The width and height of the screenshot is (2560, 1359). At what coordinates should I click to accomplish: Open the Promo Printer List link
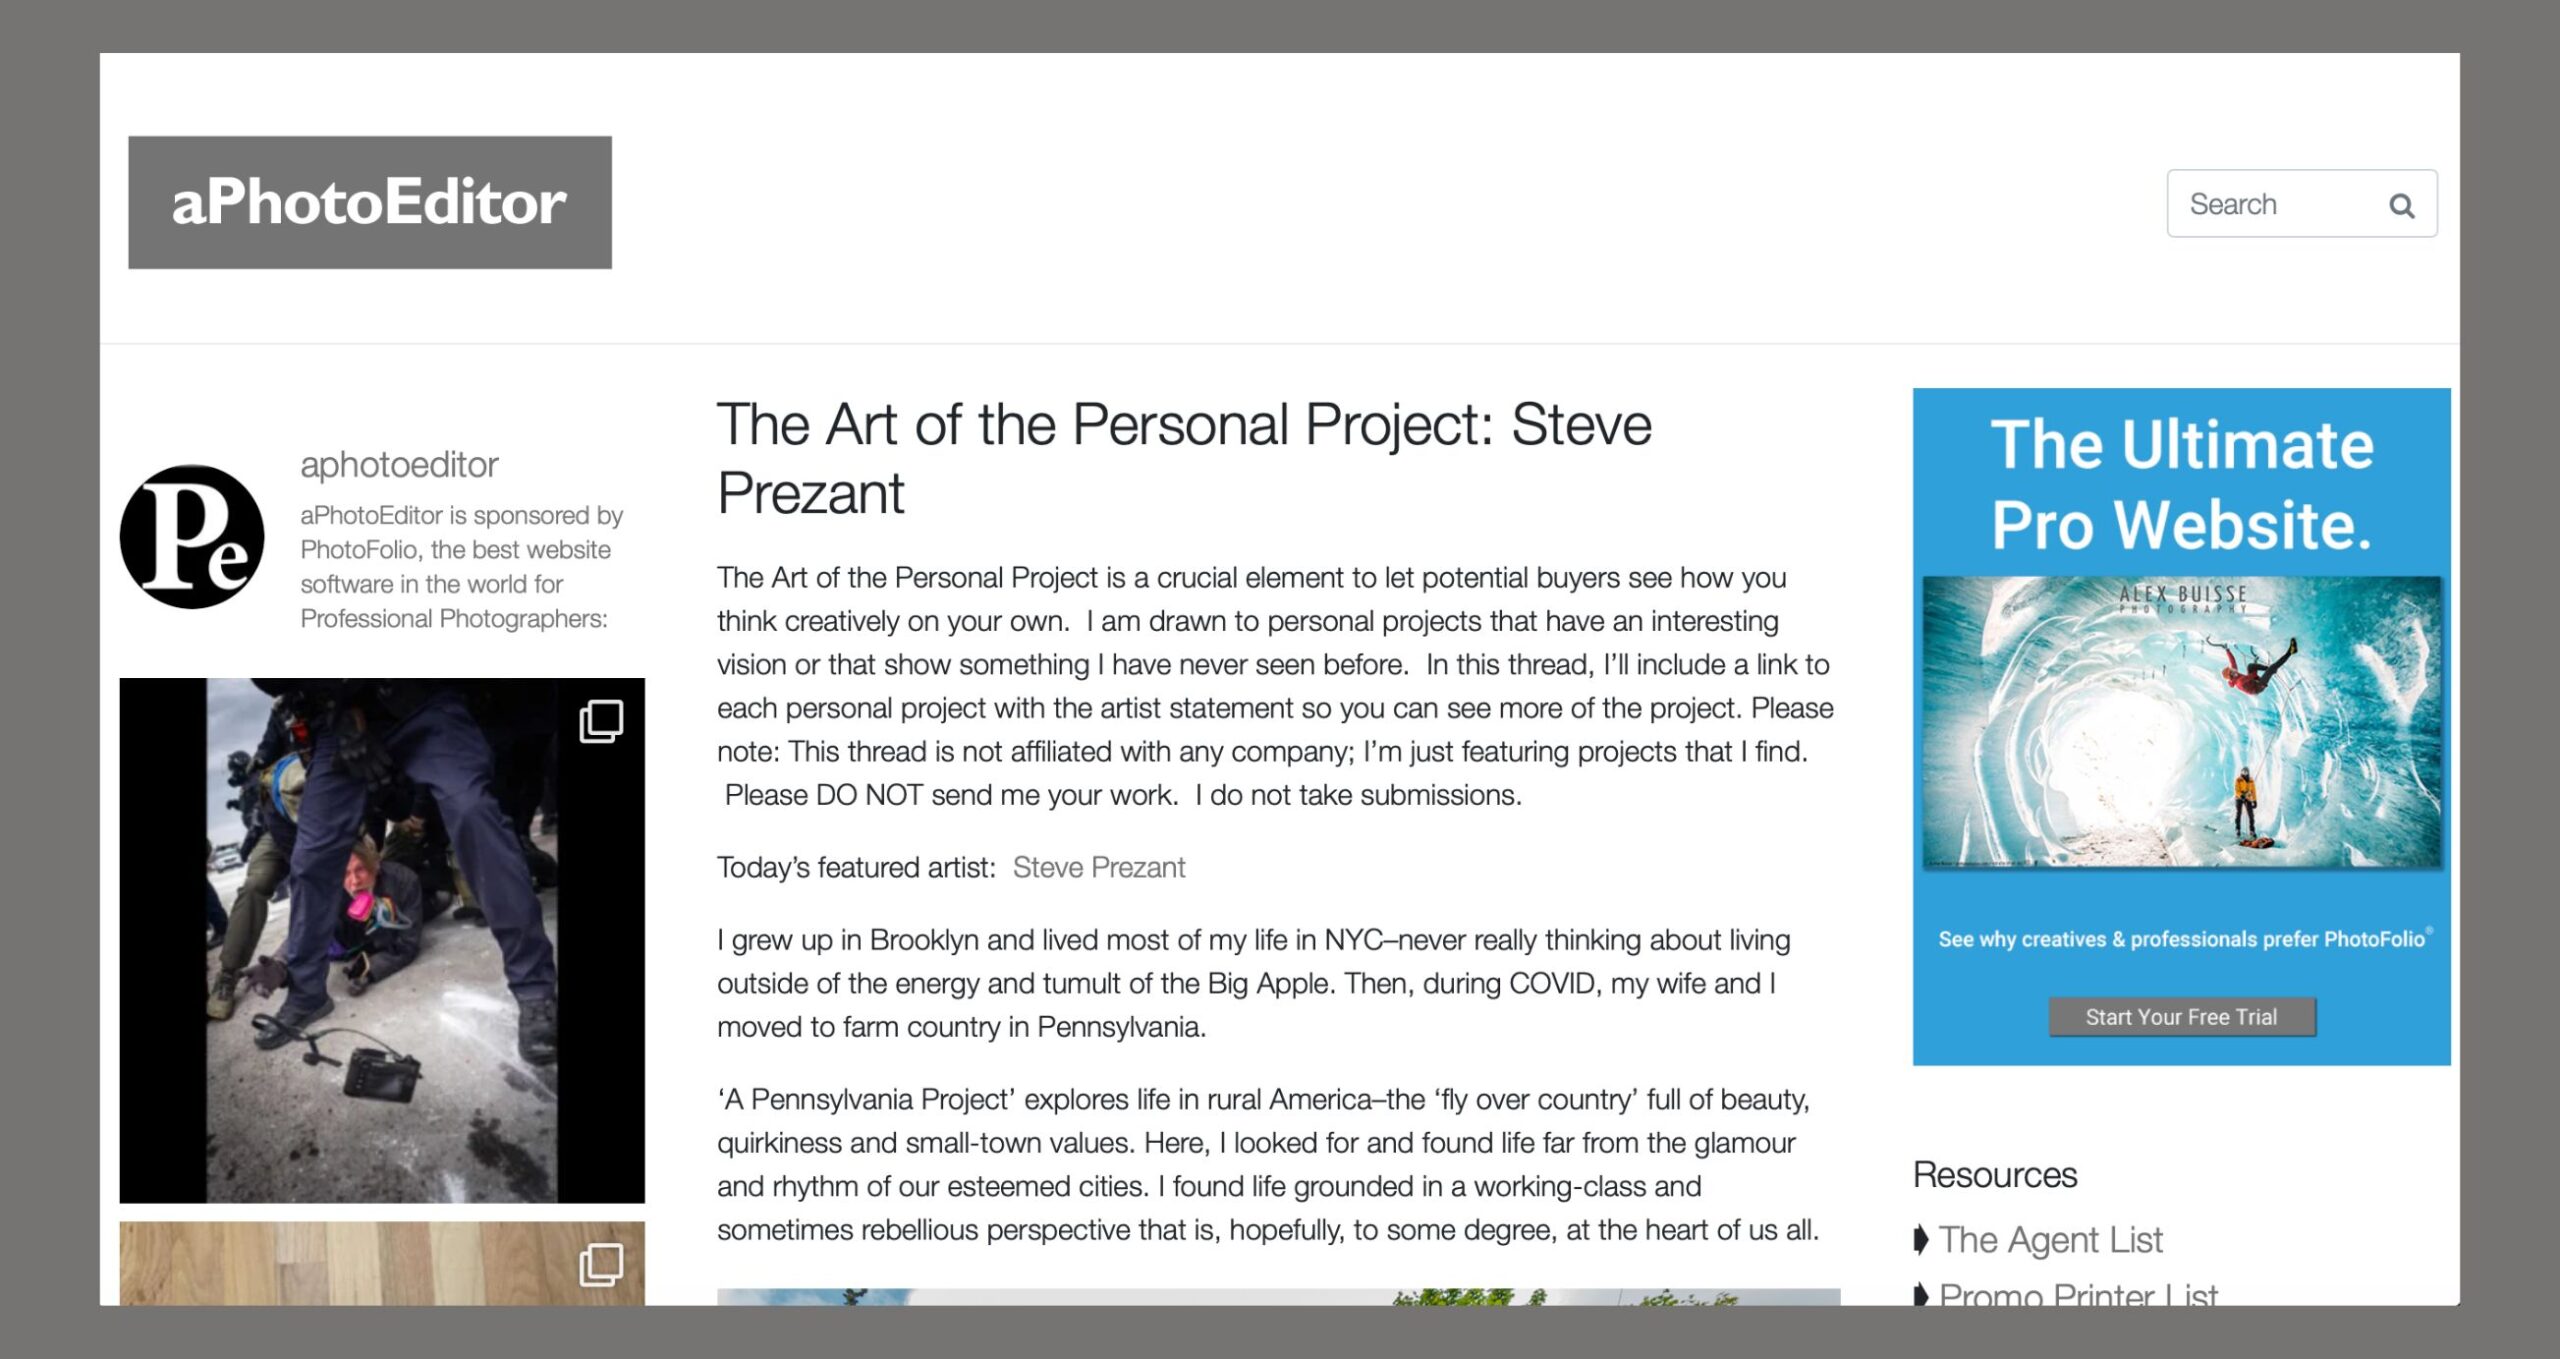2078,1295
